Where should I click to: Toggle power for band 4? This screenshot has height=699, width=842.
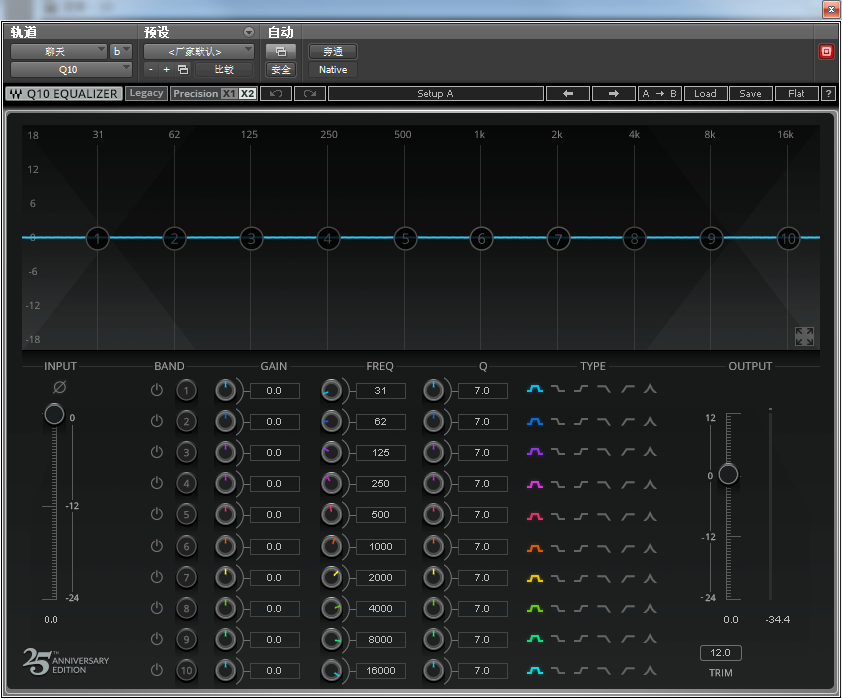tap(157, 484)
